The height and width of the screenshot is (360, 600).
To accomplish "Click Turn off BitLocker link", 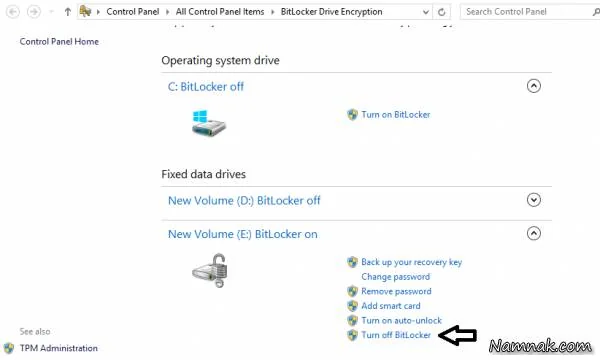I will [396, 335].
